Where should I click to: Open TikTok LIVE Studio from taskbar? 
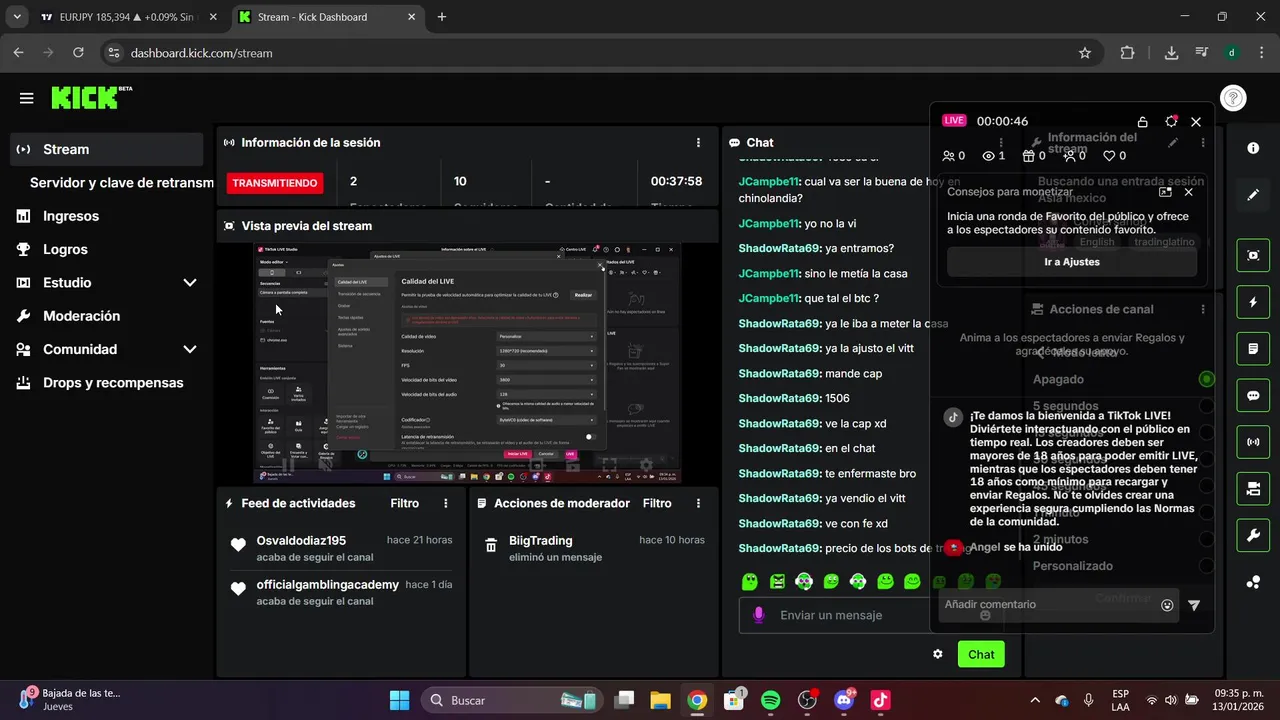click(x=881, y=700)
